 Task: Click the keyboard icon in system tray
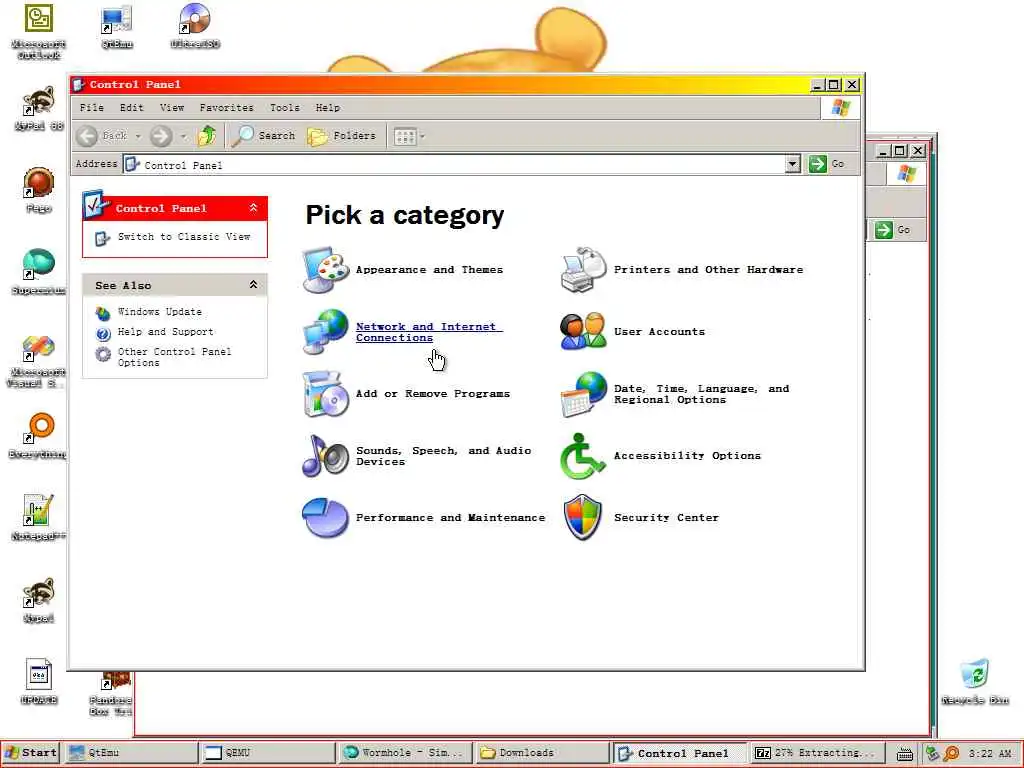[904, 754]
